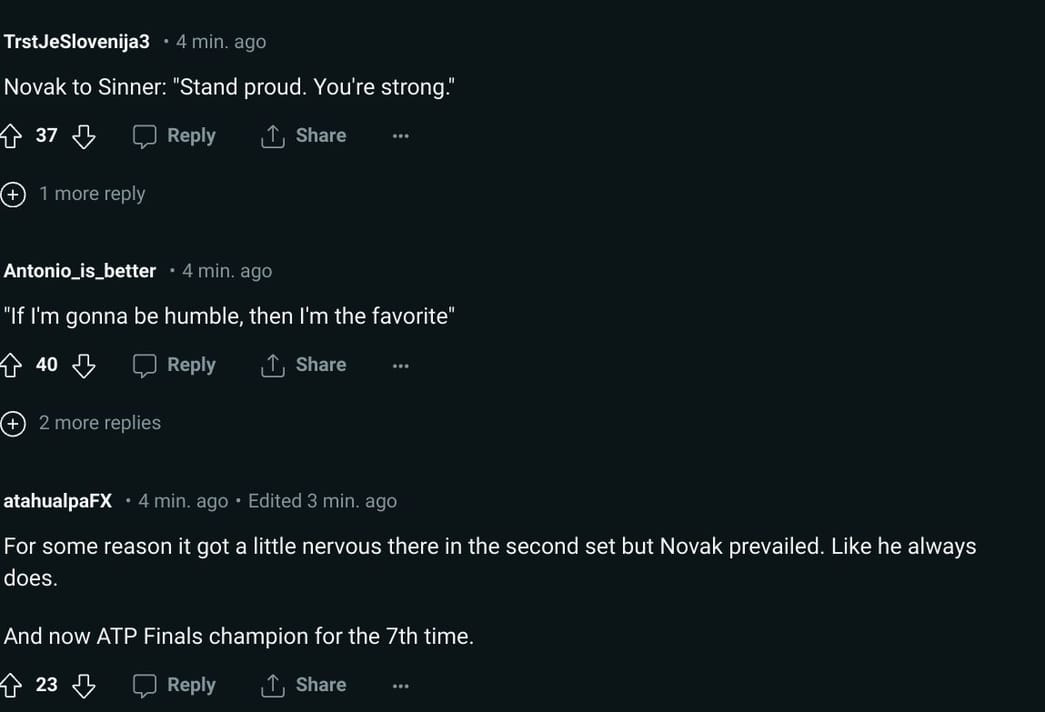Upvote the ATP Finals champion comment
This screenshot has height=712, width=1045.
[14, 685]
